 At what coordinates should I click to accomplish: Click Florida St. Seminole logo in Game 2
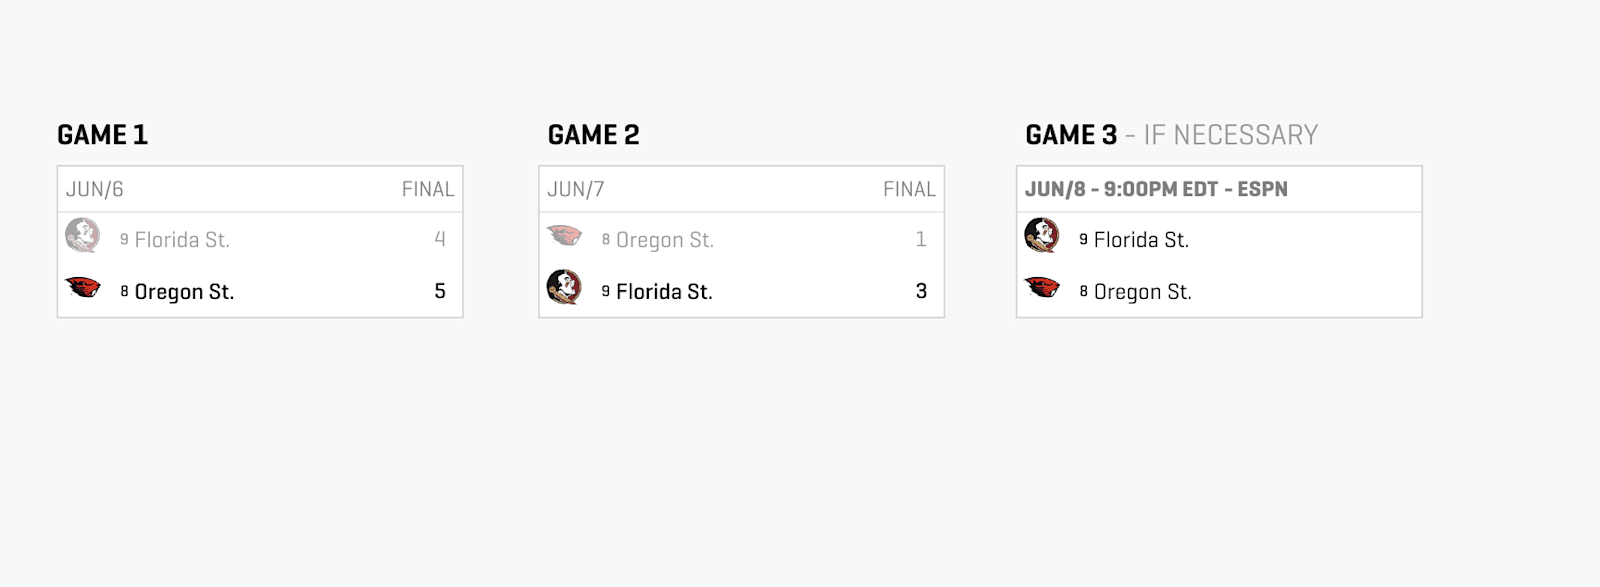click(x=564, y=288)
